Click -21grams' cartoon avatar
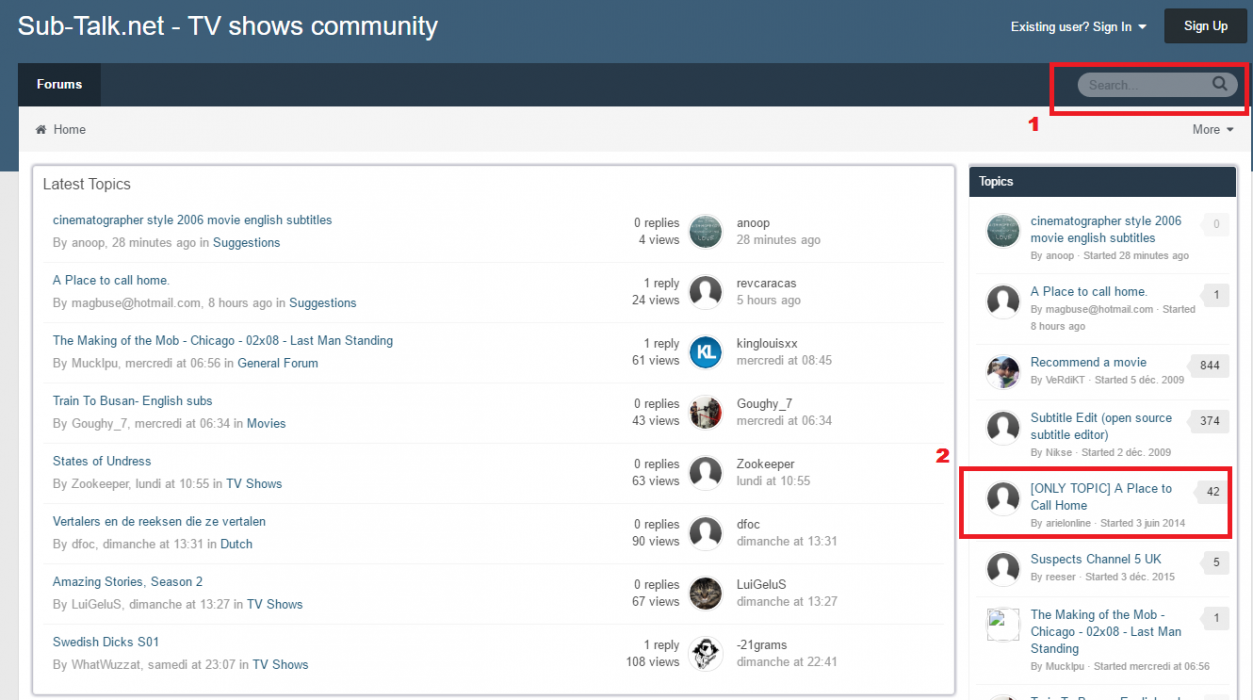 coord(706,653)
